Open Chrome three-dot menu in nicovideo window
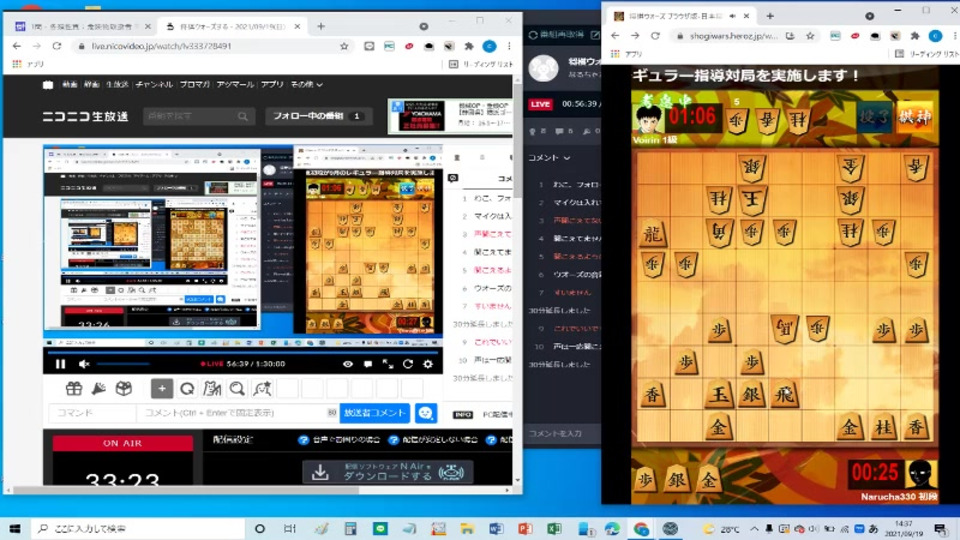This screenshot has width=960, height=540. pos(509,46)
